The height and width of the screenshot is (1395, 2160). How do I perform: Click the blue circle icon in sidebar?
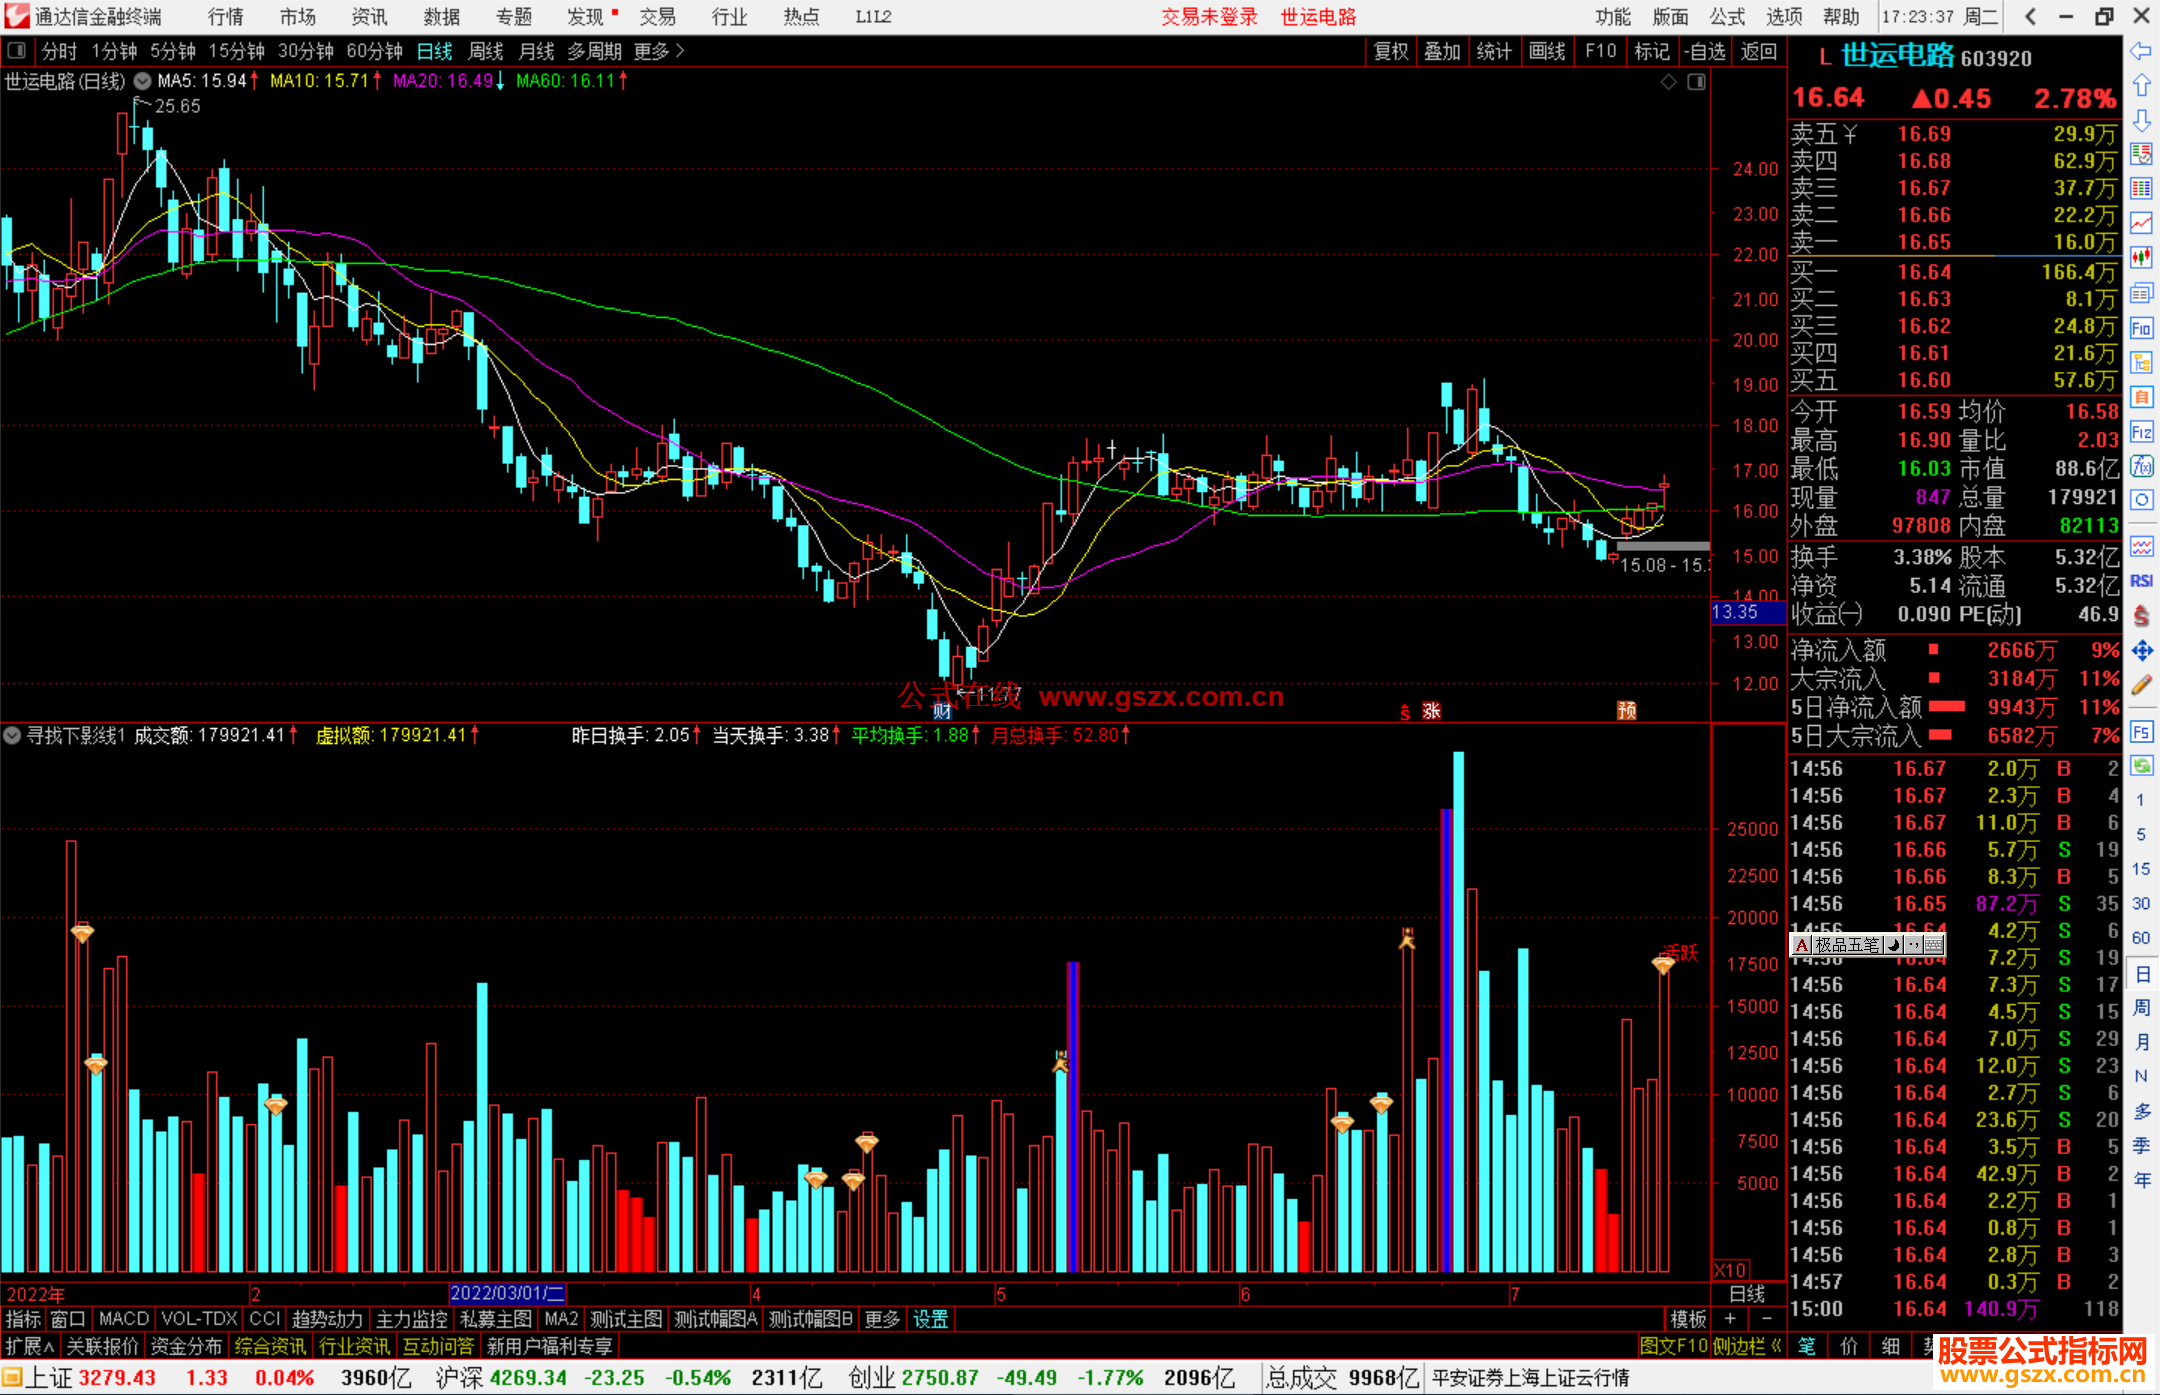click(x=2141, y=500)
